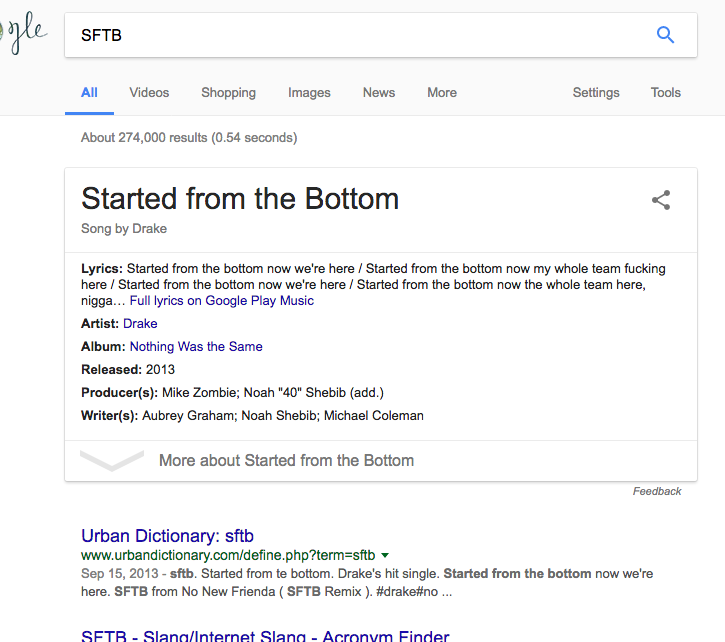Open search Tools
The height and width of the screenshot is (642, 725).
[666, 93]
